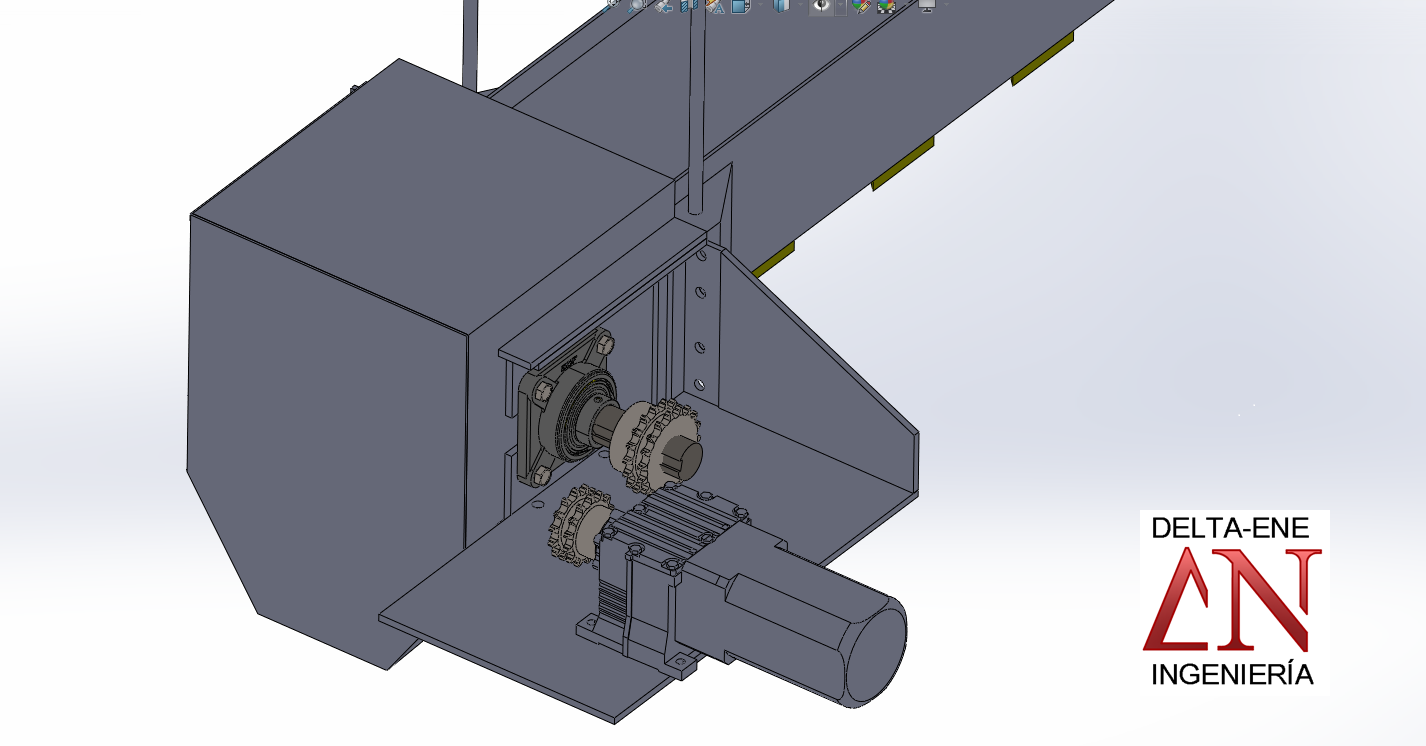Click the Display Style cube icon

[781, 5]
